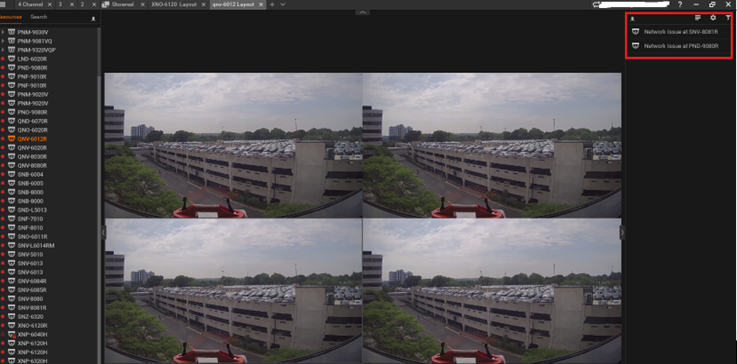The image size is (737, 364).
Task: Open the tab list dropdown chevron
Action: (x=282, y=4)
